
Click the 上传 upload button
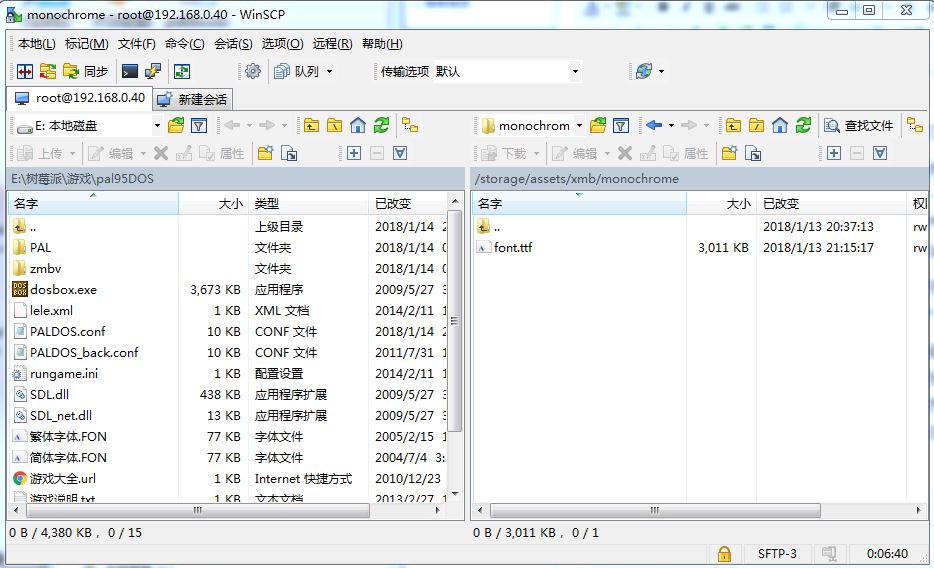[x=41, y=154]
